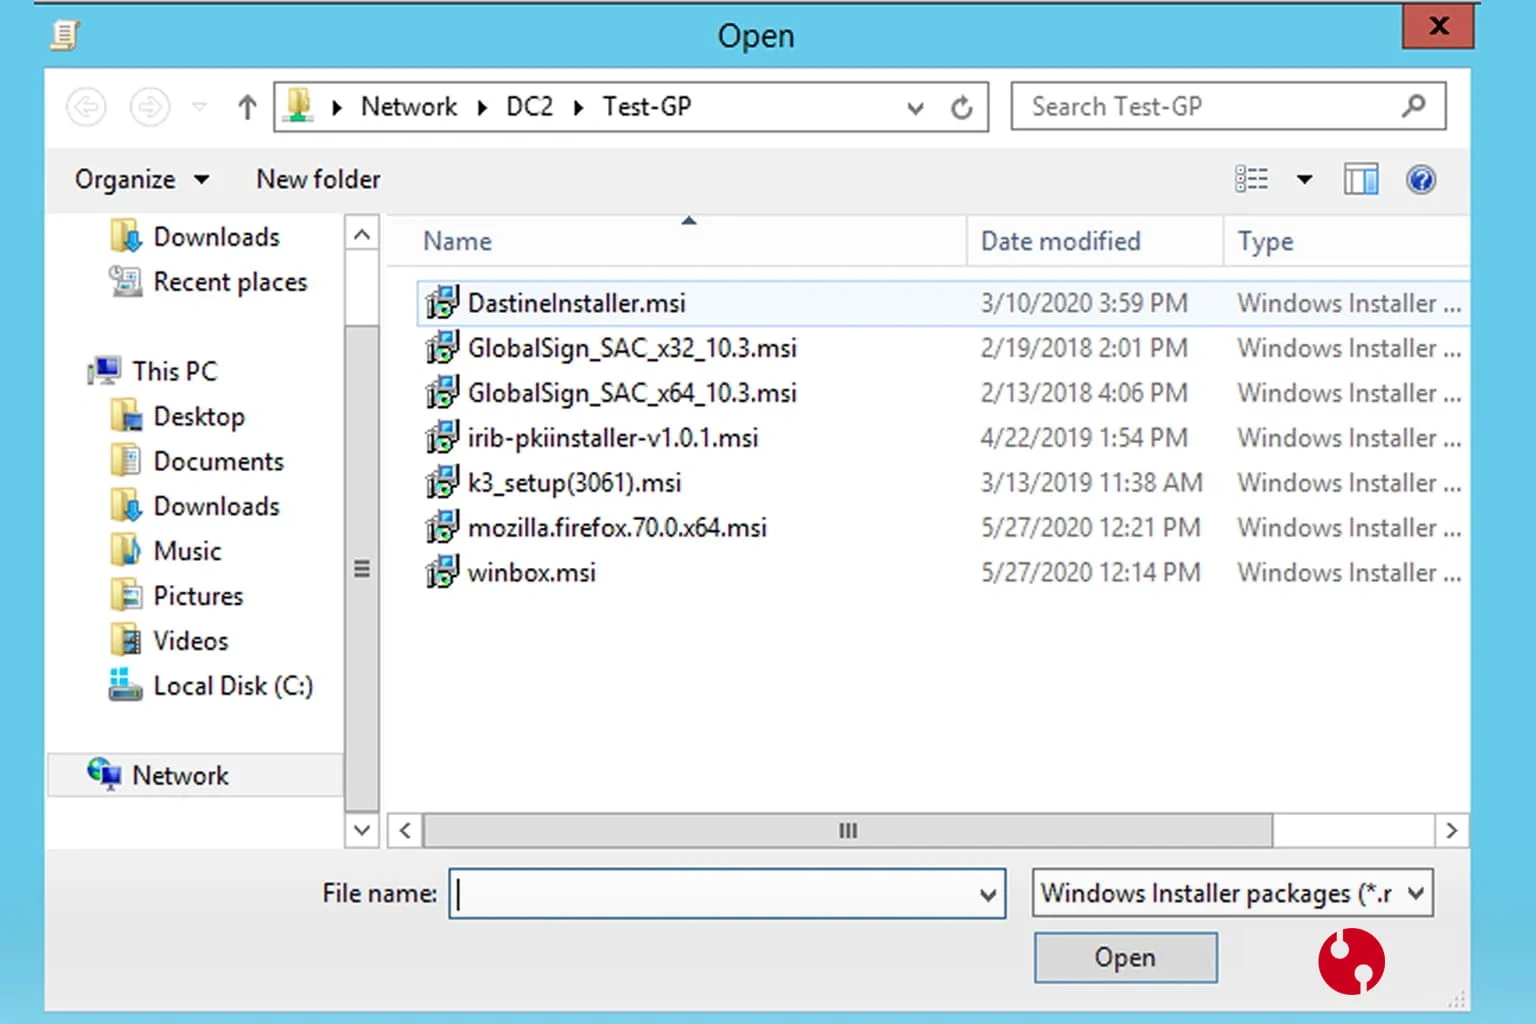Open the Network location in sidebar
The height and width of the screenshot is (1024, 1536).
click(195, 775)
